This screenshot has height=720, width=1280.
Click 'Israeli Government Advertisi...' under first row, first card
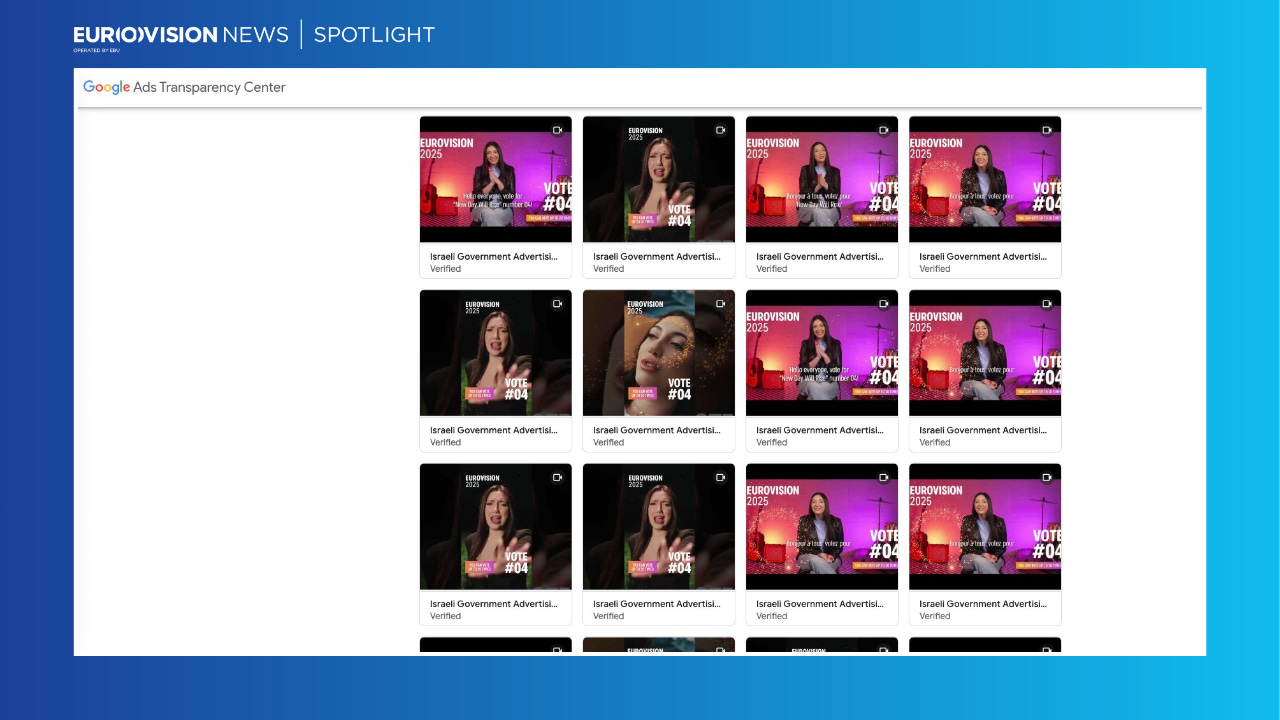point(494,257)
